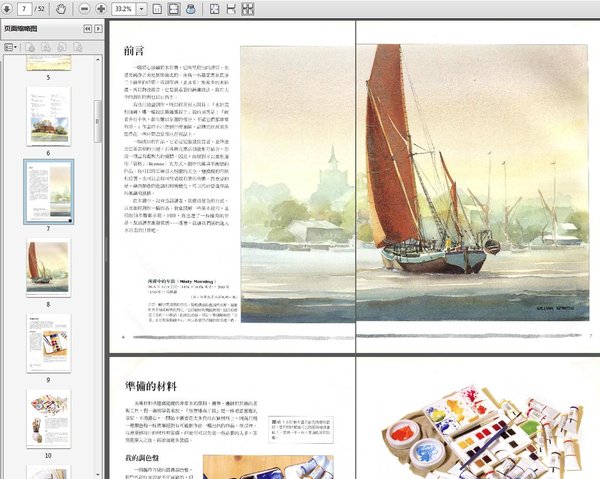Select the page 8 sailboat thumbnail

[48, 268]
